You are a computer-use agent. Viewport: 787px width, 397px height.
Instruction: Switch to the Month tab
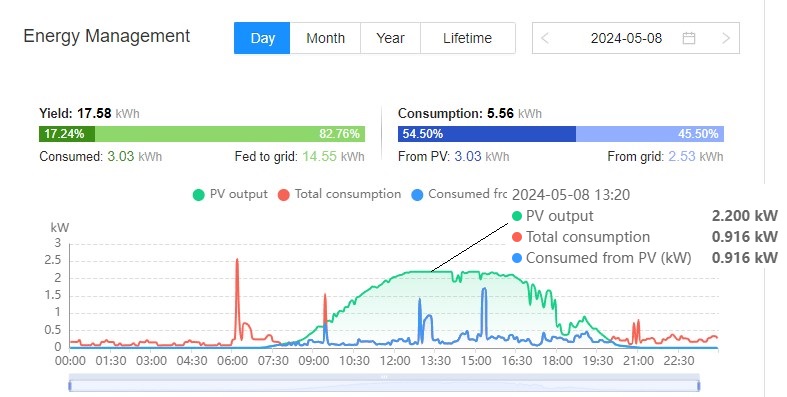coord(325,38)
